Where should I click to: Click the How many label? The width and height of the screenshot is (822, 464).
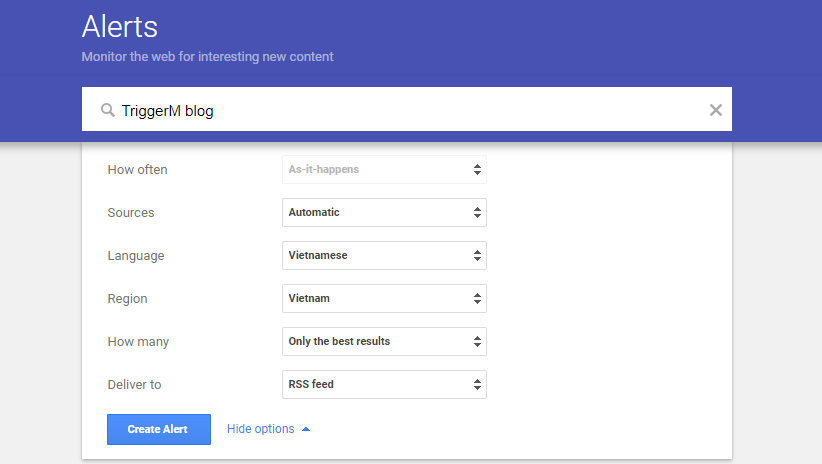(138, 342)
